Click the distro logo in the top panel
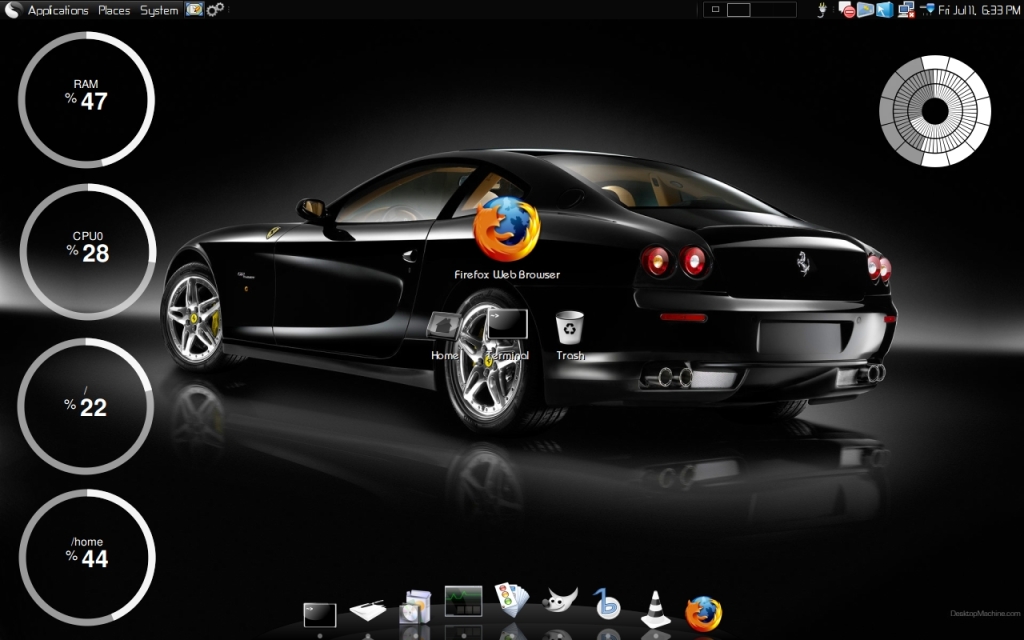 point(13,10)
